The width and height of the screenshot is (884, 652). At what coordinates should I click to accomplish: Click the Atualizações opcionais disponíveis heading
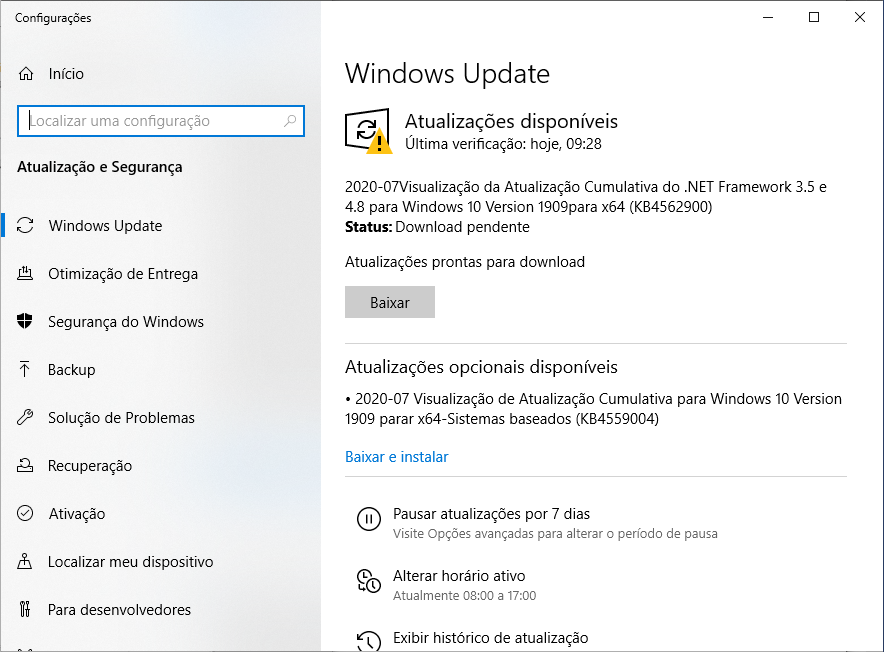point(481,367)
